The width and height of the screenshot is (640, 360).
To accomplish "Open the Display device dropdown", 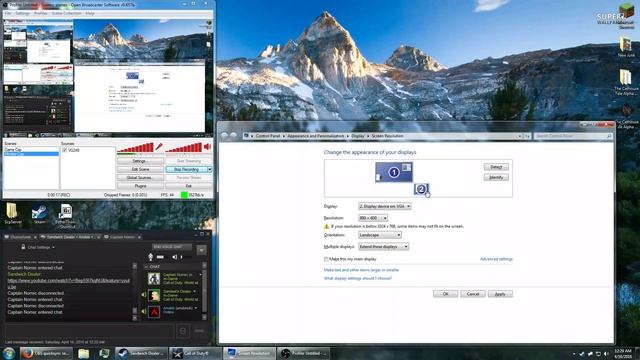I will point(384,207).
